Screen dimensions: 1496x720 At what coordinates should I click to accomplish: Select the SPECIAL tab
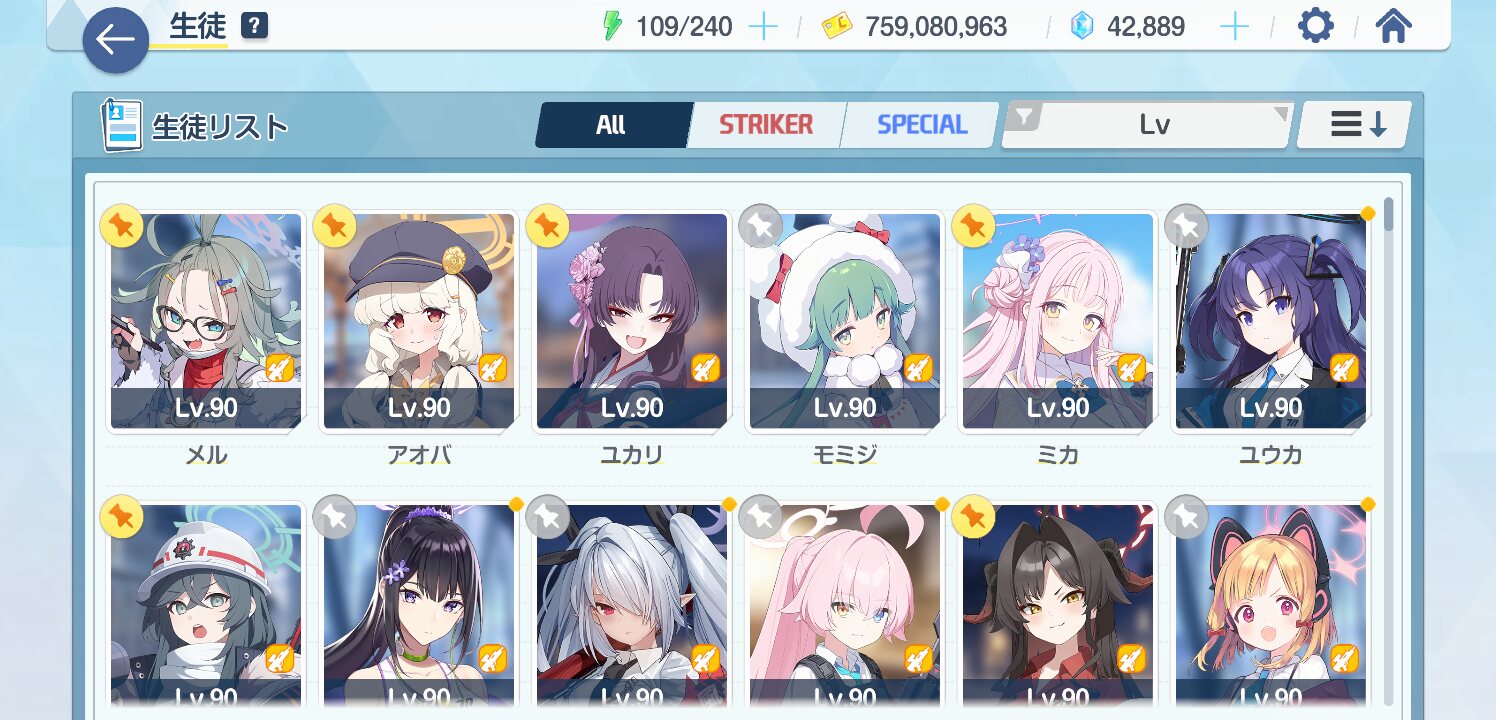(x=921, y=125)
